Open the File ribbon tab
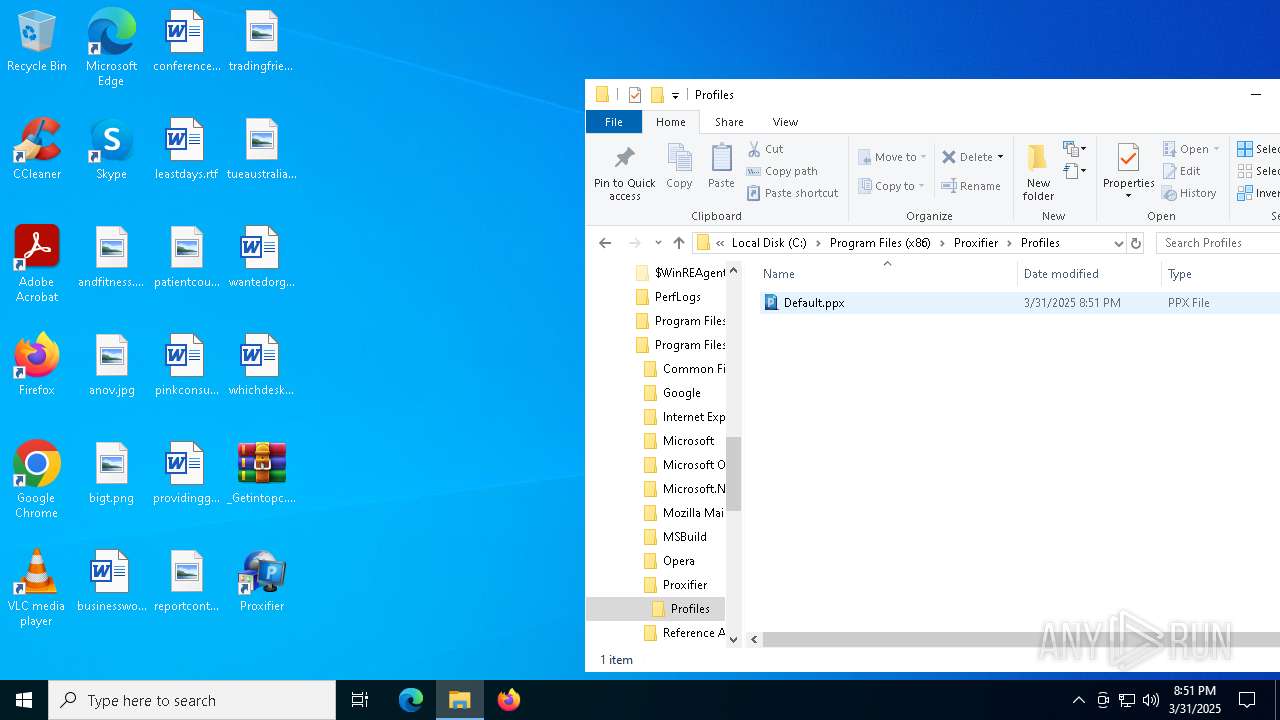The height and width of the screenshot is (720, 1280). (x=614, y=122)
